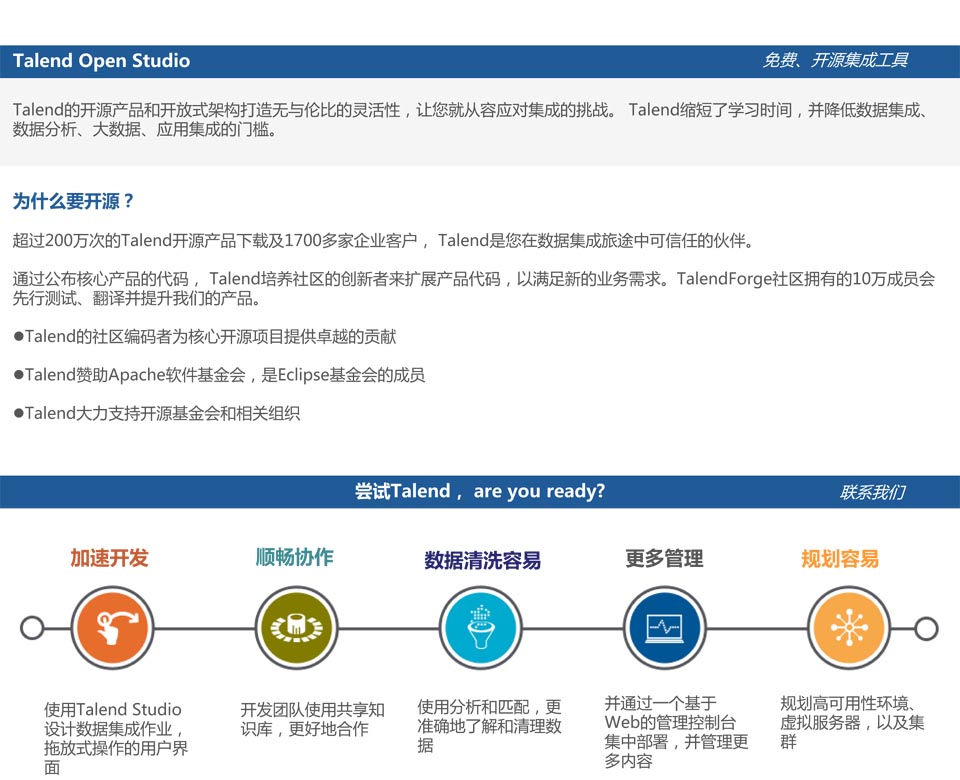Select the Talend Open Studio header title
Screen dimensions: 960x780
[x=101, y=61]
